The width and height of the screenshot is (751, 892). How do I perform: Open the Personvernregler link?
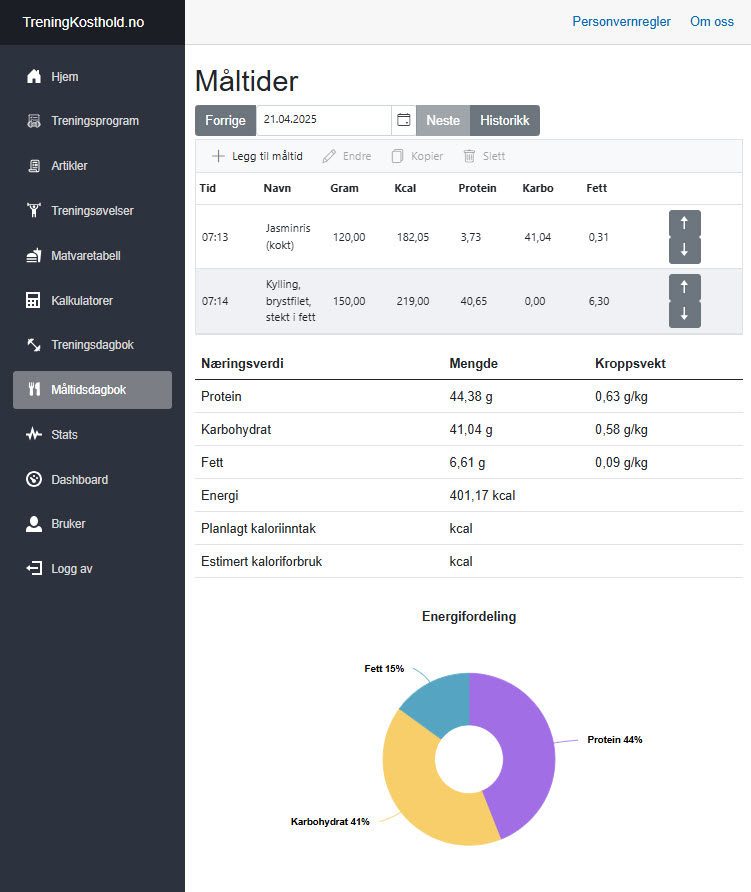621,22
